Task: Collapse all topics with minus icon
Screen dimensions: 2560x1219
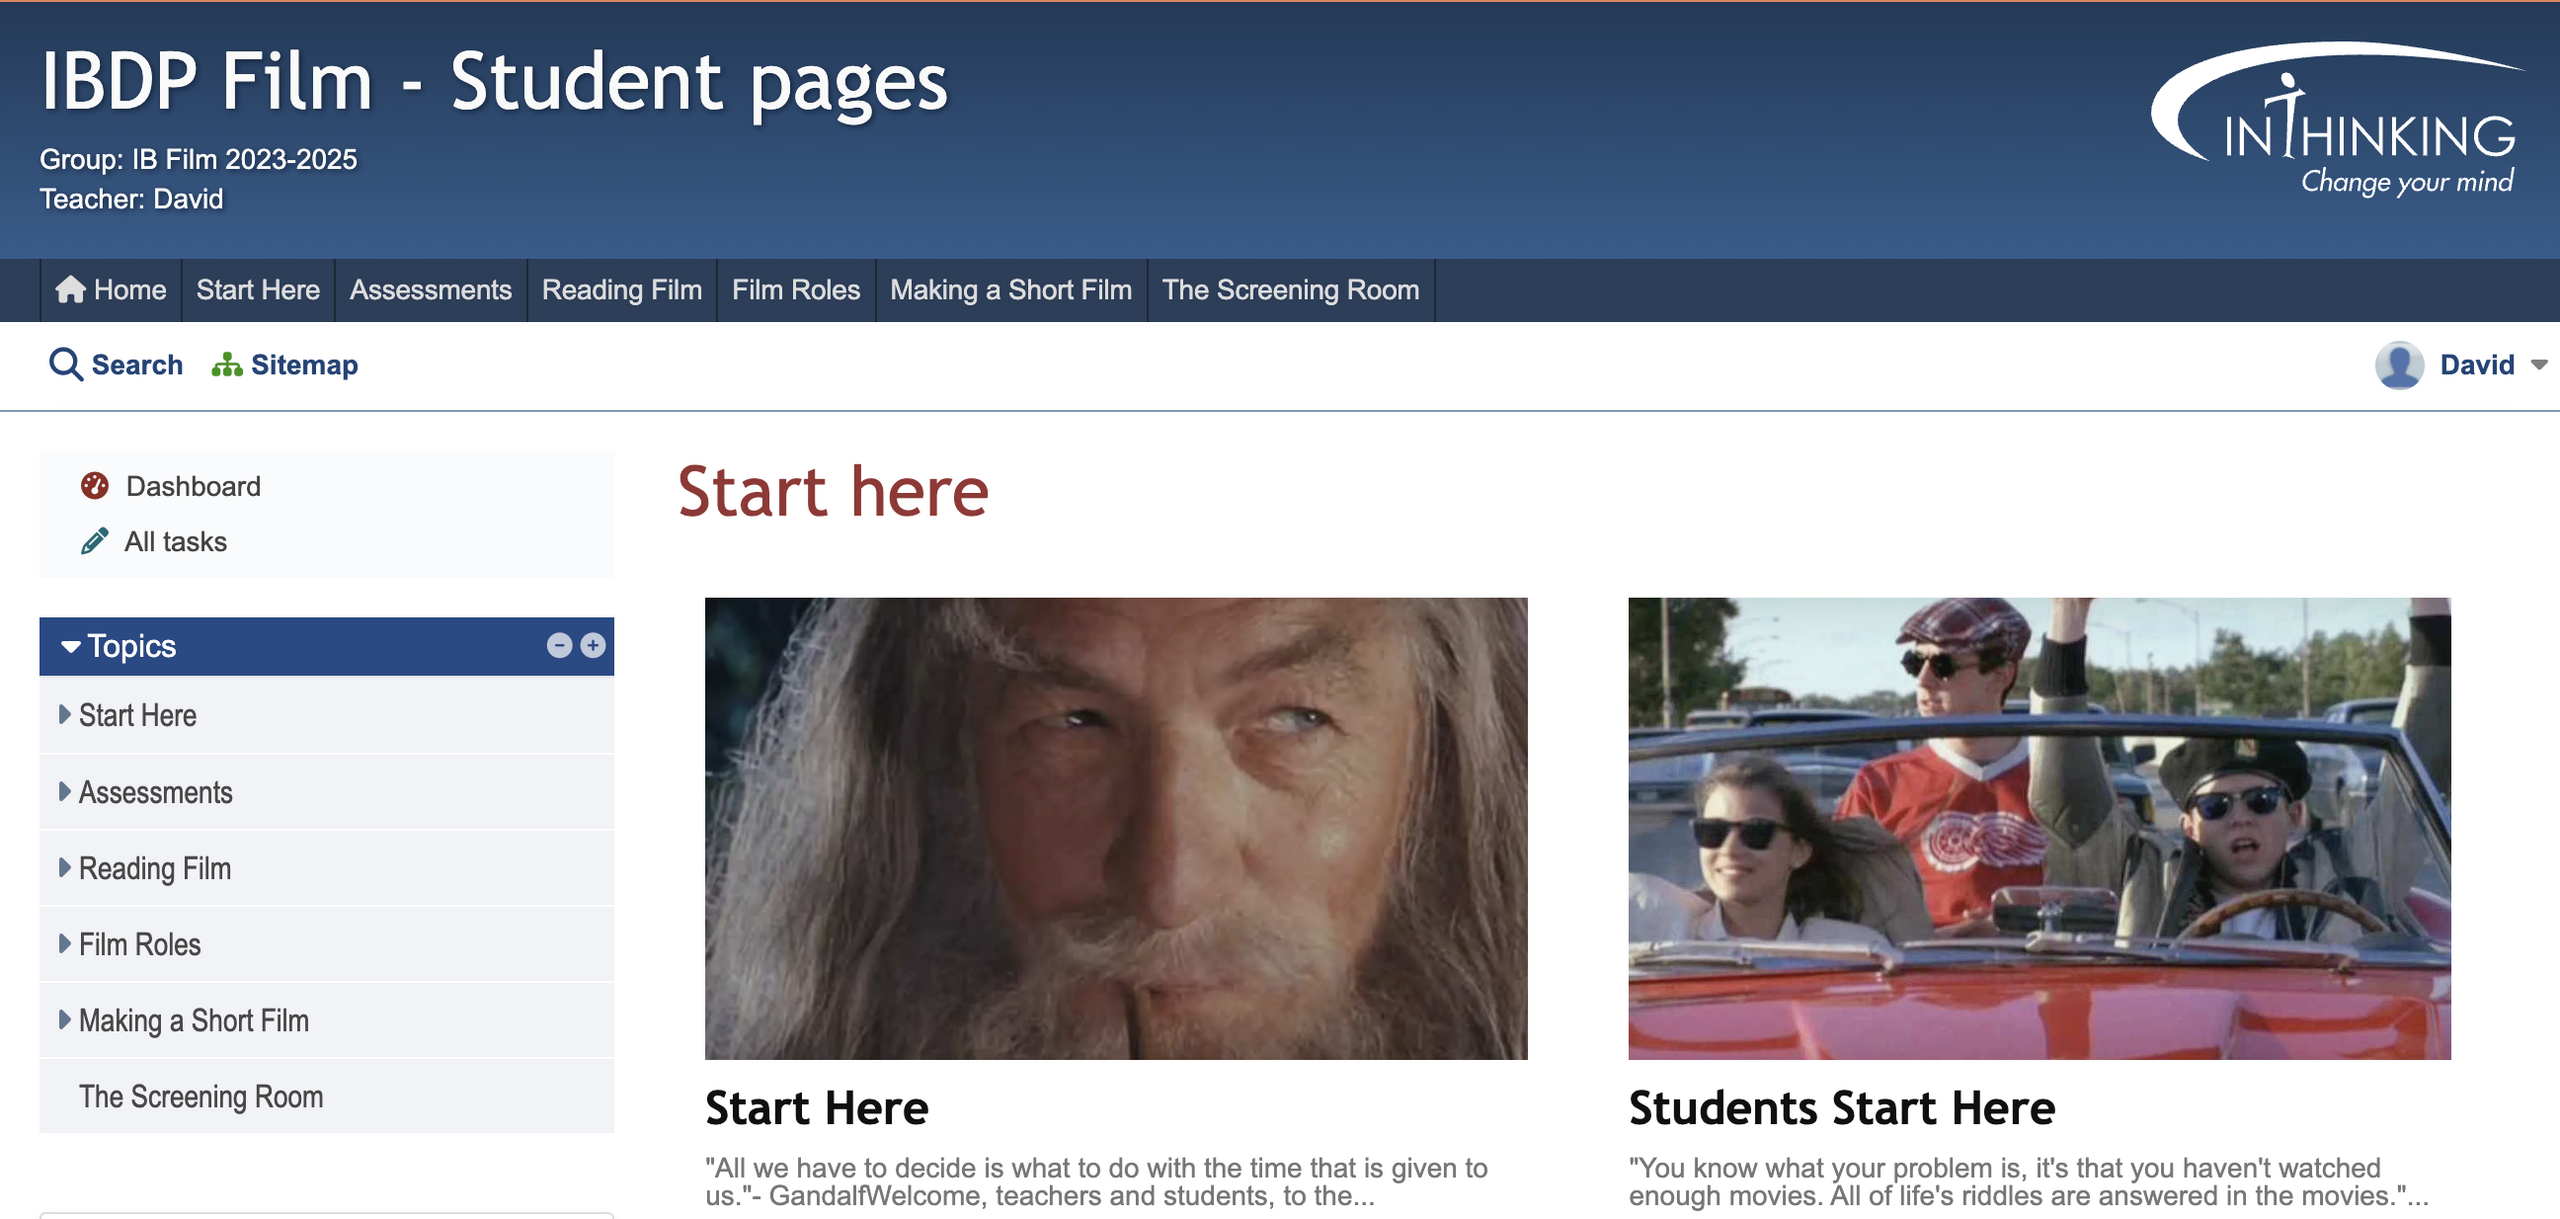Action: click(x=559, y=646)
